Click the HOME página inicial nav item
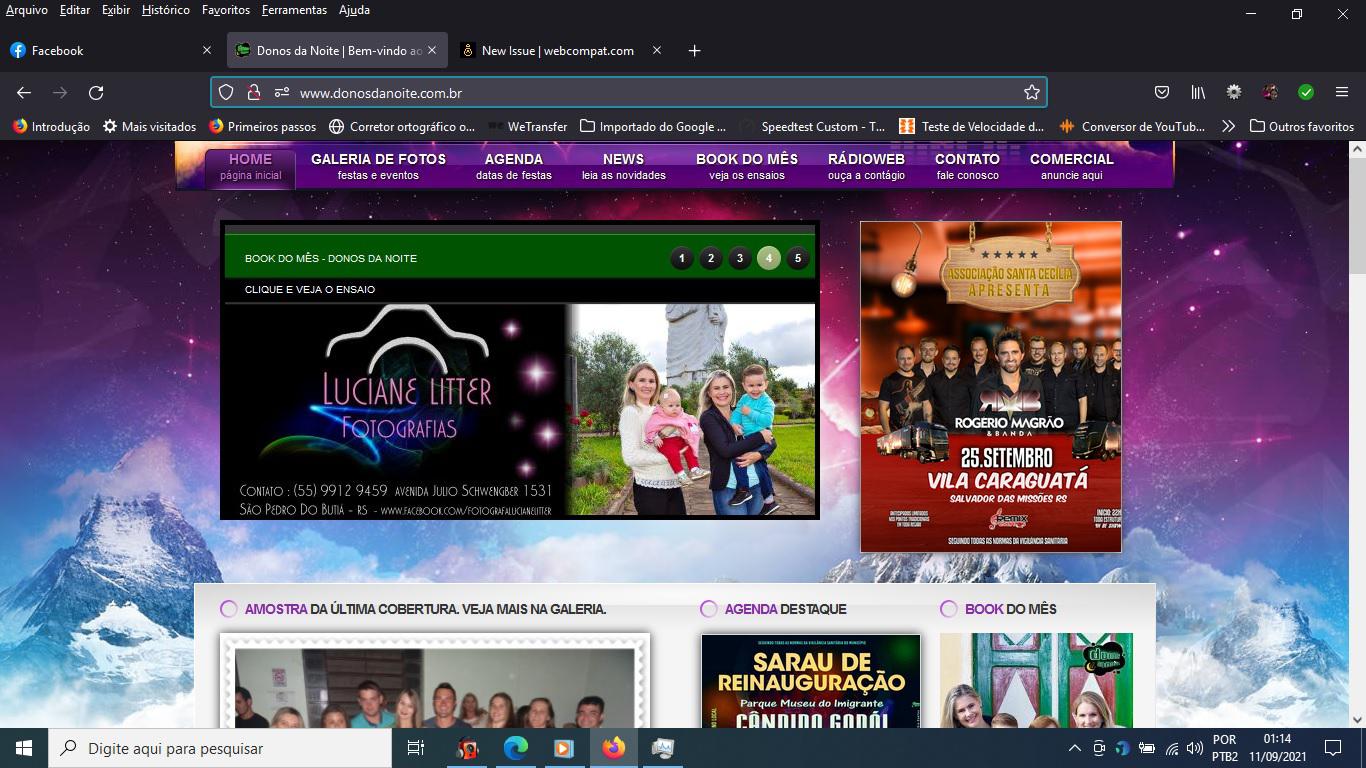The image size is (1366, 768). (x=250, y=167)
